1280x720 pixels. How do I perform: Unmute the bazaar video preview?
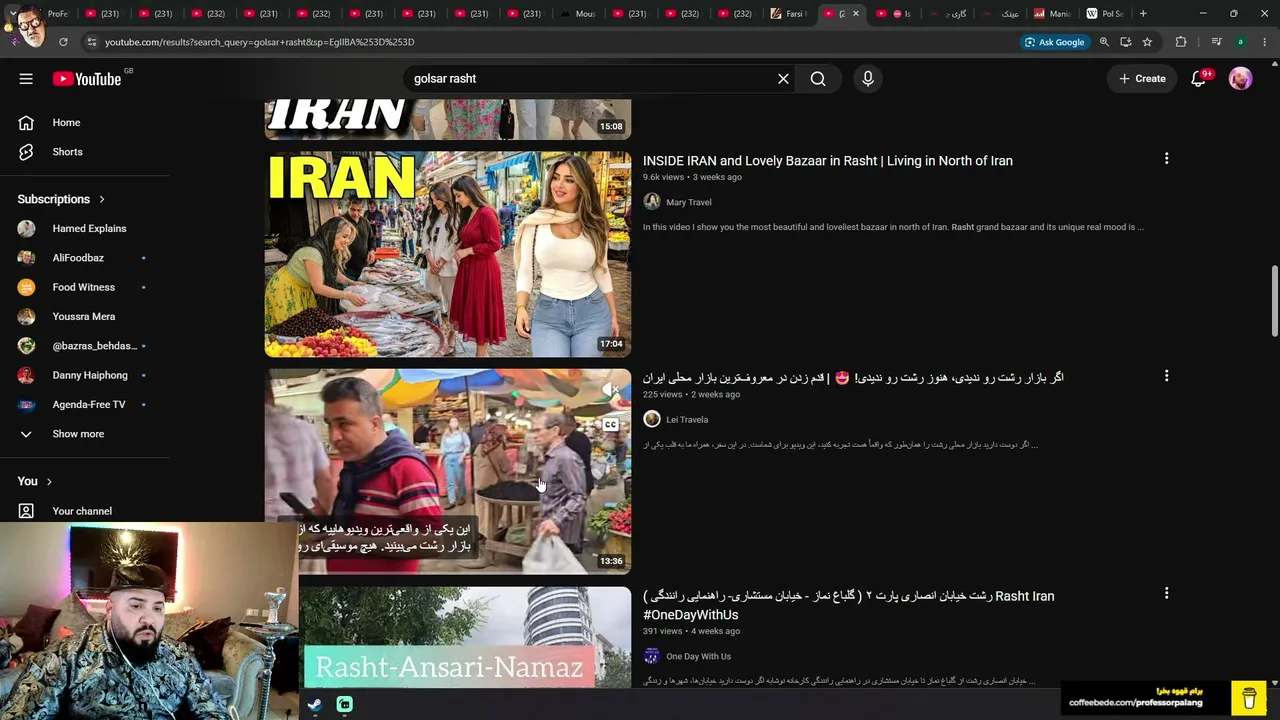(x=610, y=391)
